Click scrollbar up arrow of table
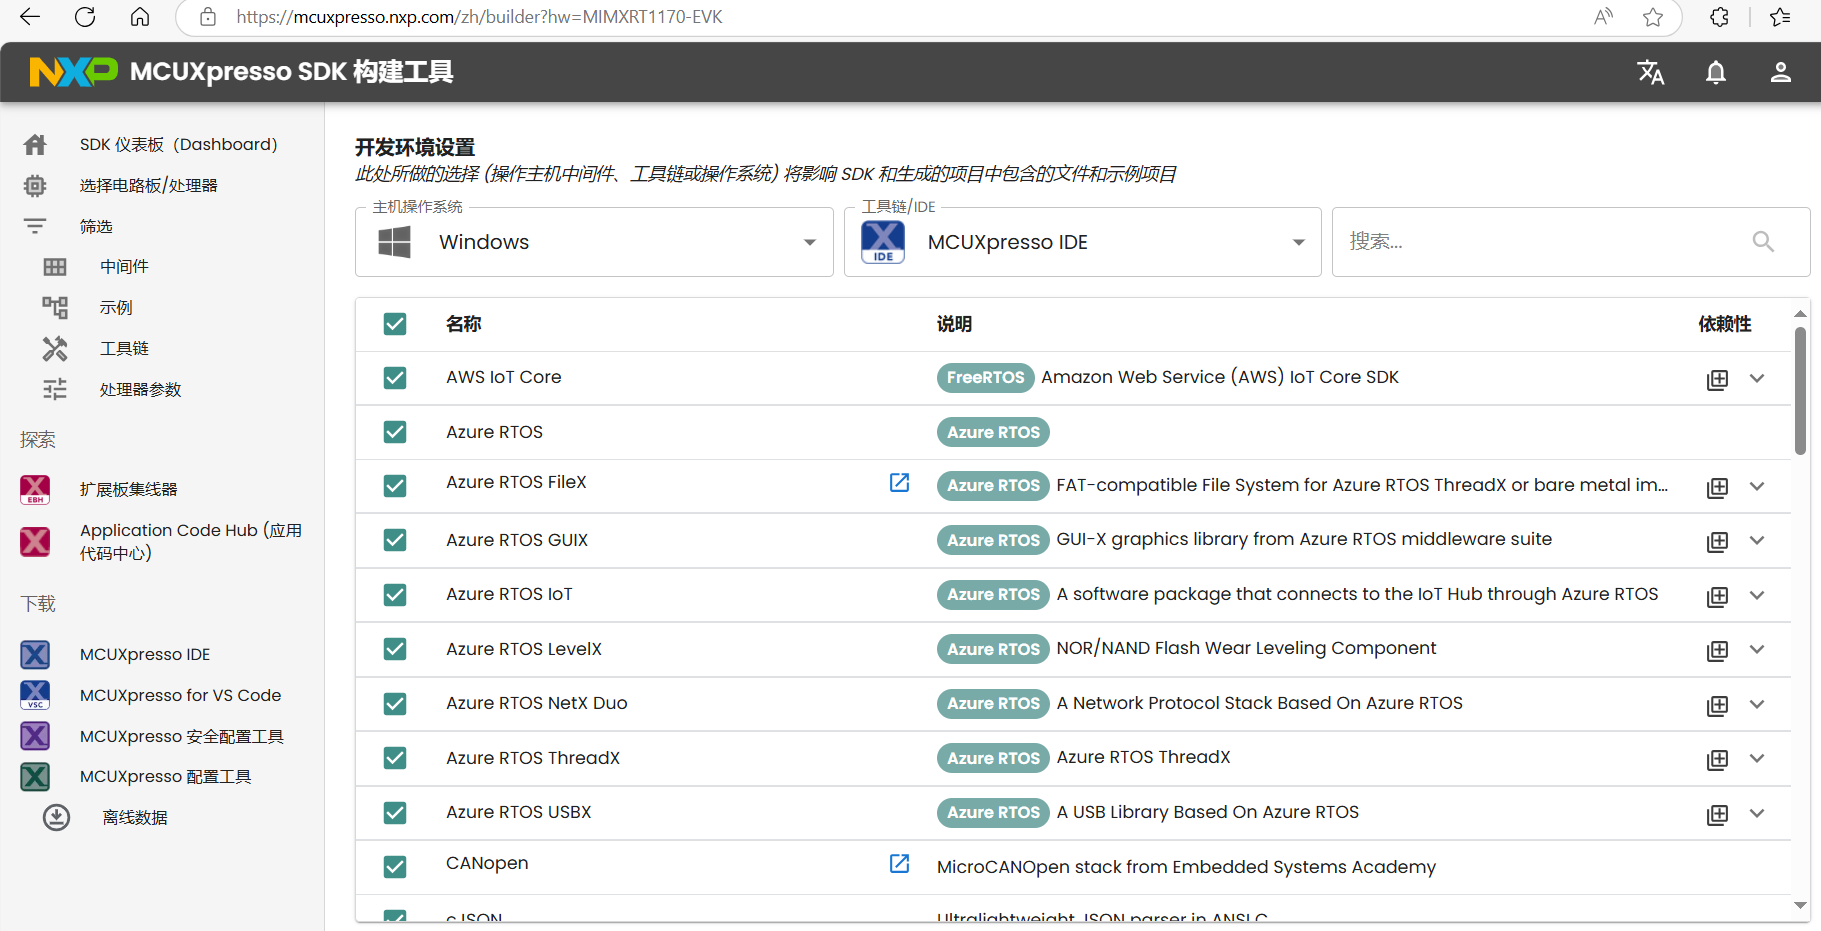1821x931 pixels. pyautogui.click(x=1800, y=314)
